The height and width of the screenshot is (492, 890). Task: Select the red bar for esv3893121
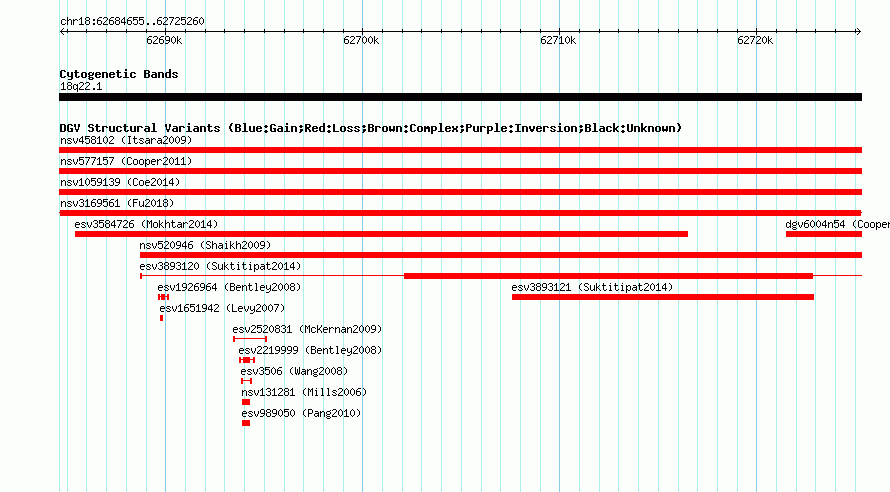(662, 297)
